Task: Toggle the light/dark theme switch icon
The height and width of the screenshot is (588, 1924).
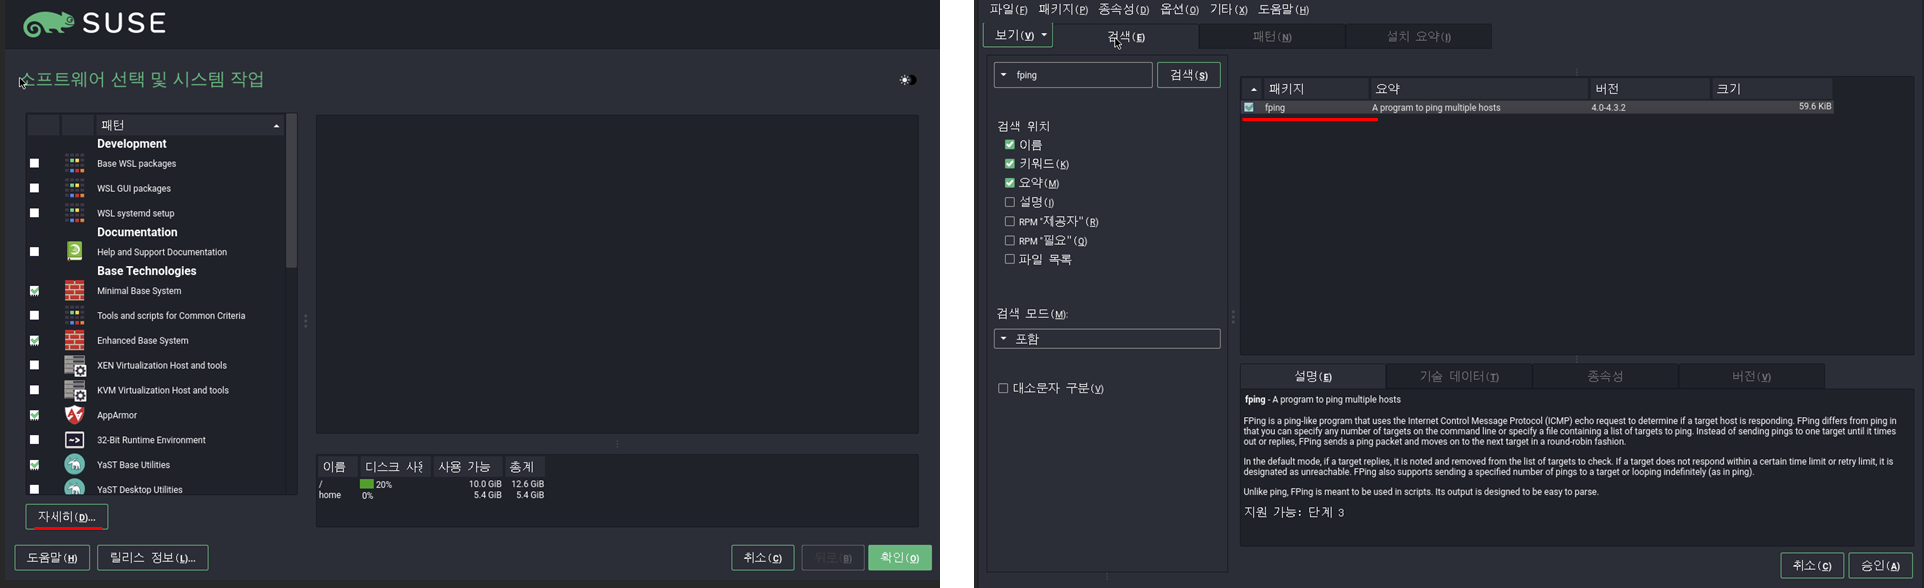Action: [x=907, y=80]
